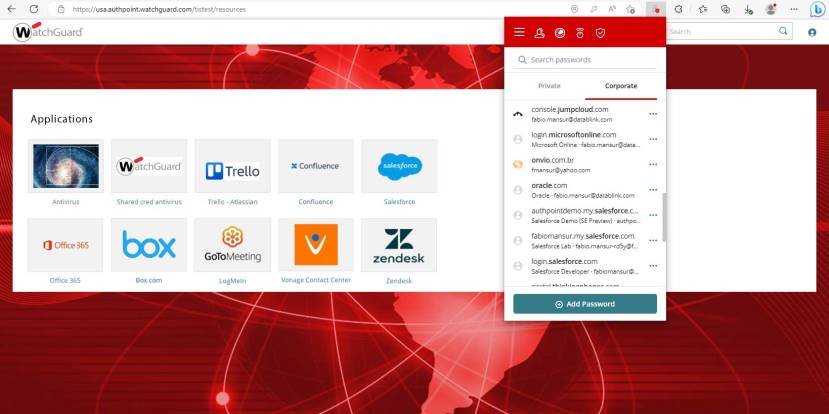Screen dimensions: 829x414
Task: Open options for the authpointdemo.my.salesforce entry
Action: tap(653, 215)
